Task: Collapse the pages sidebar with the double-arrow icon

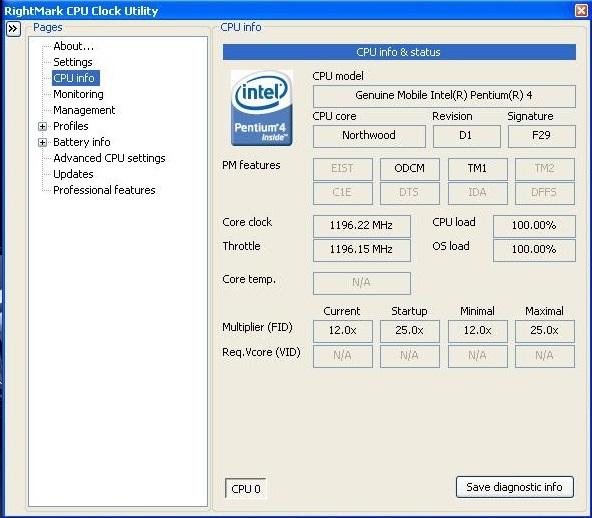Action: pyautogui.click(x=13, y=29)
